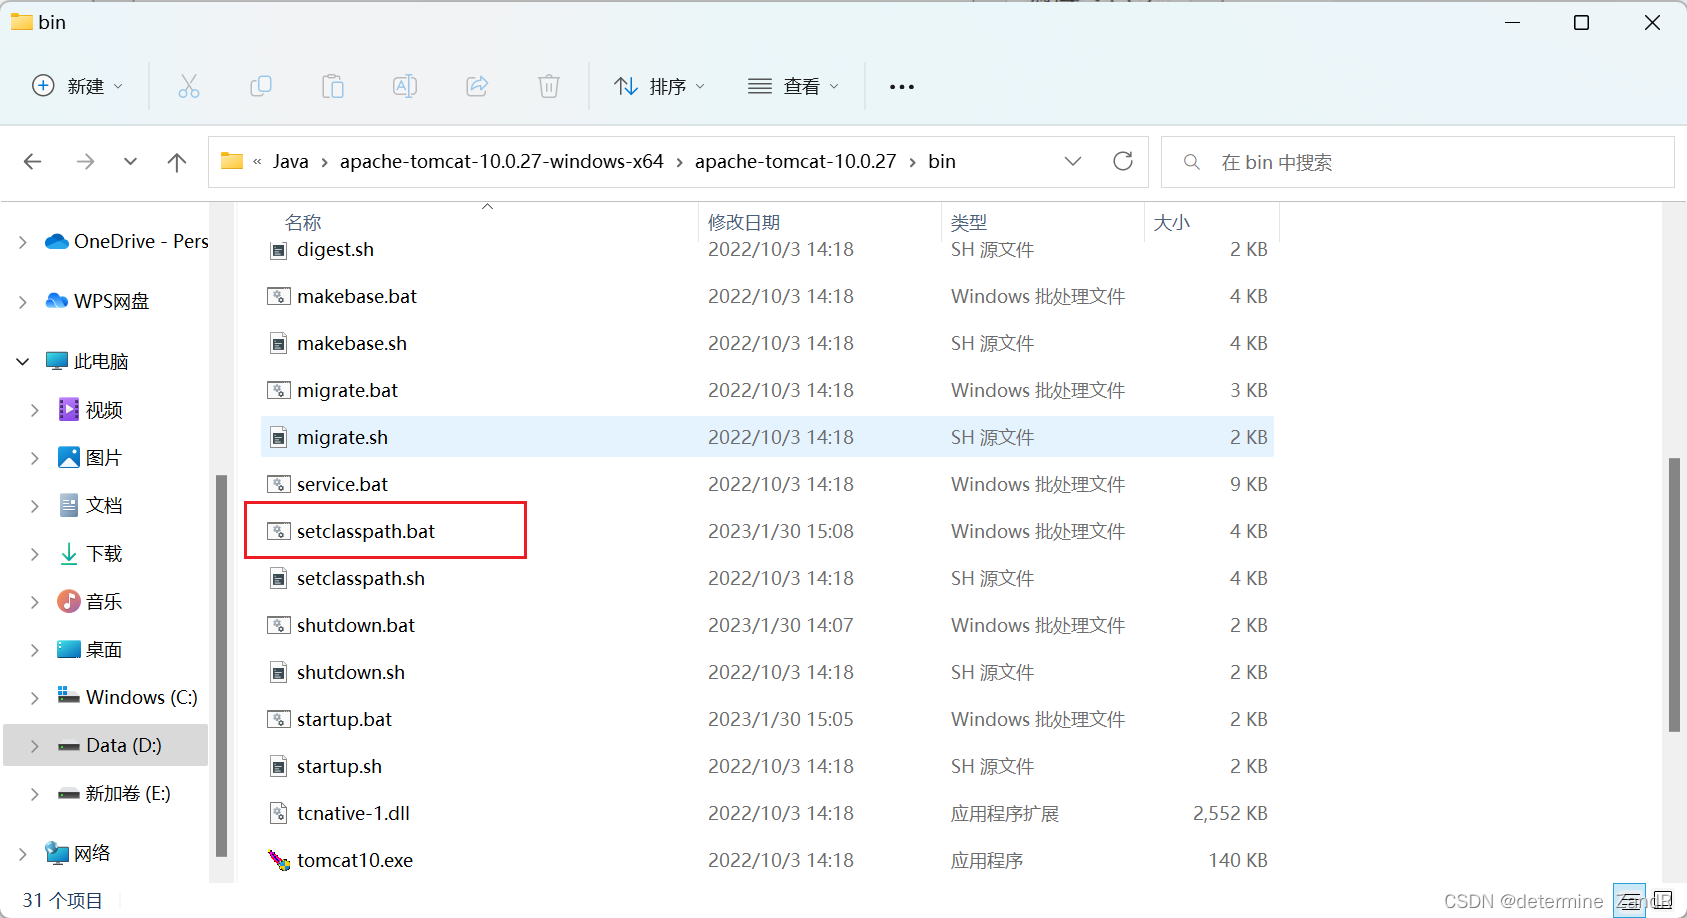Sort by 大小 column header
The image size is (1687, 918).
tap(1172, 222)
